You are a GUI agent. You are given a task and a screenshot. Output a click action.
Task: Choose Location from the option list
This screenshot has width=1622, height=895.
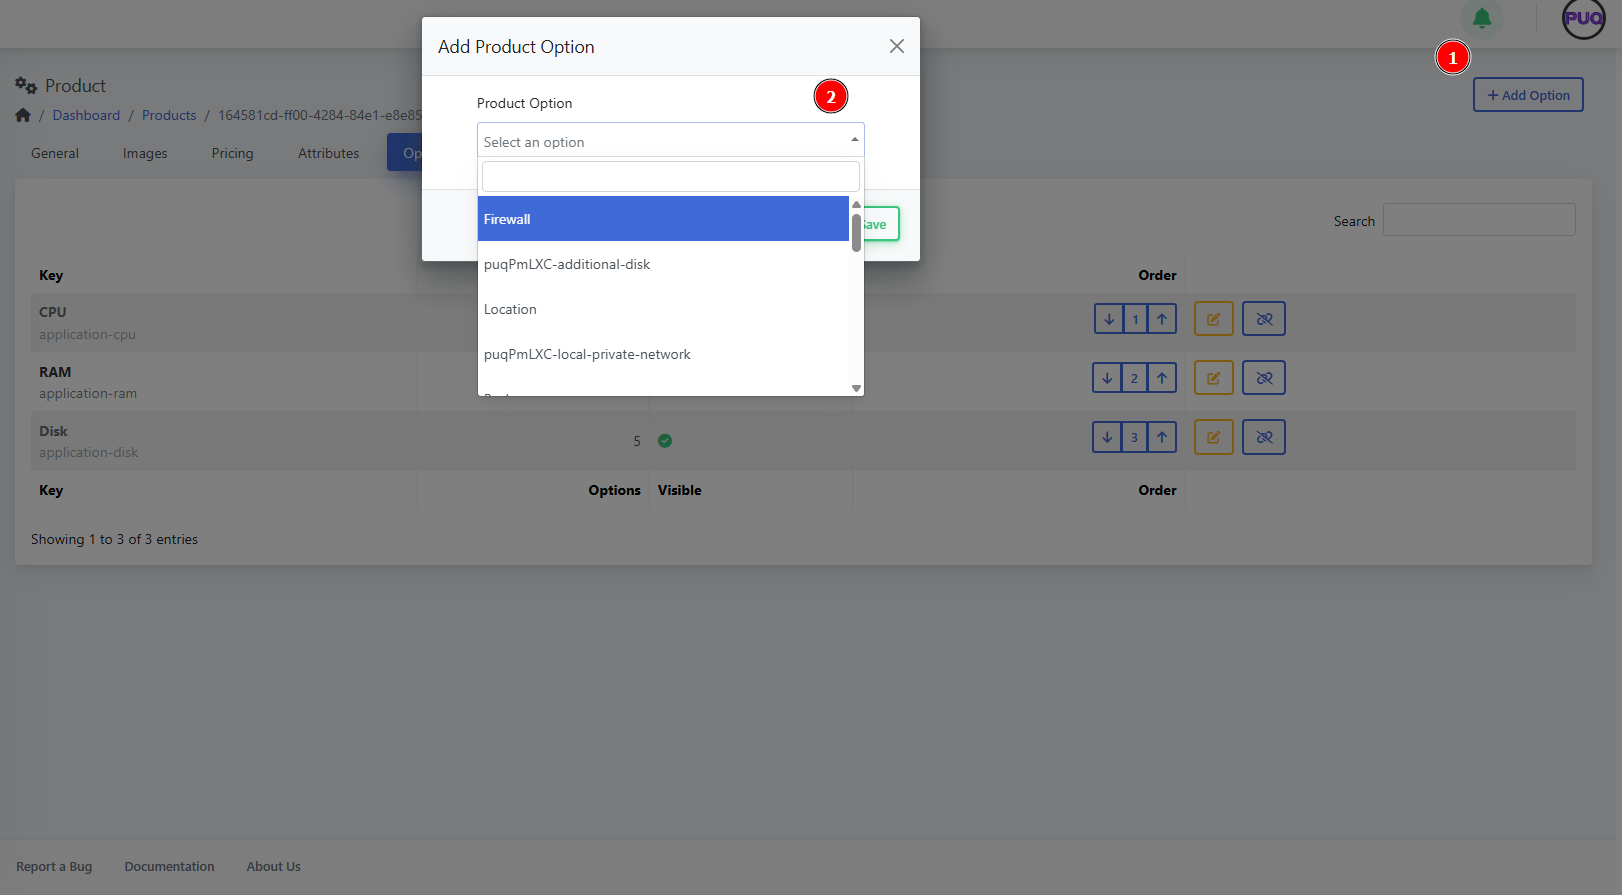(663, 309)
